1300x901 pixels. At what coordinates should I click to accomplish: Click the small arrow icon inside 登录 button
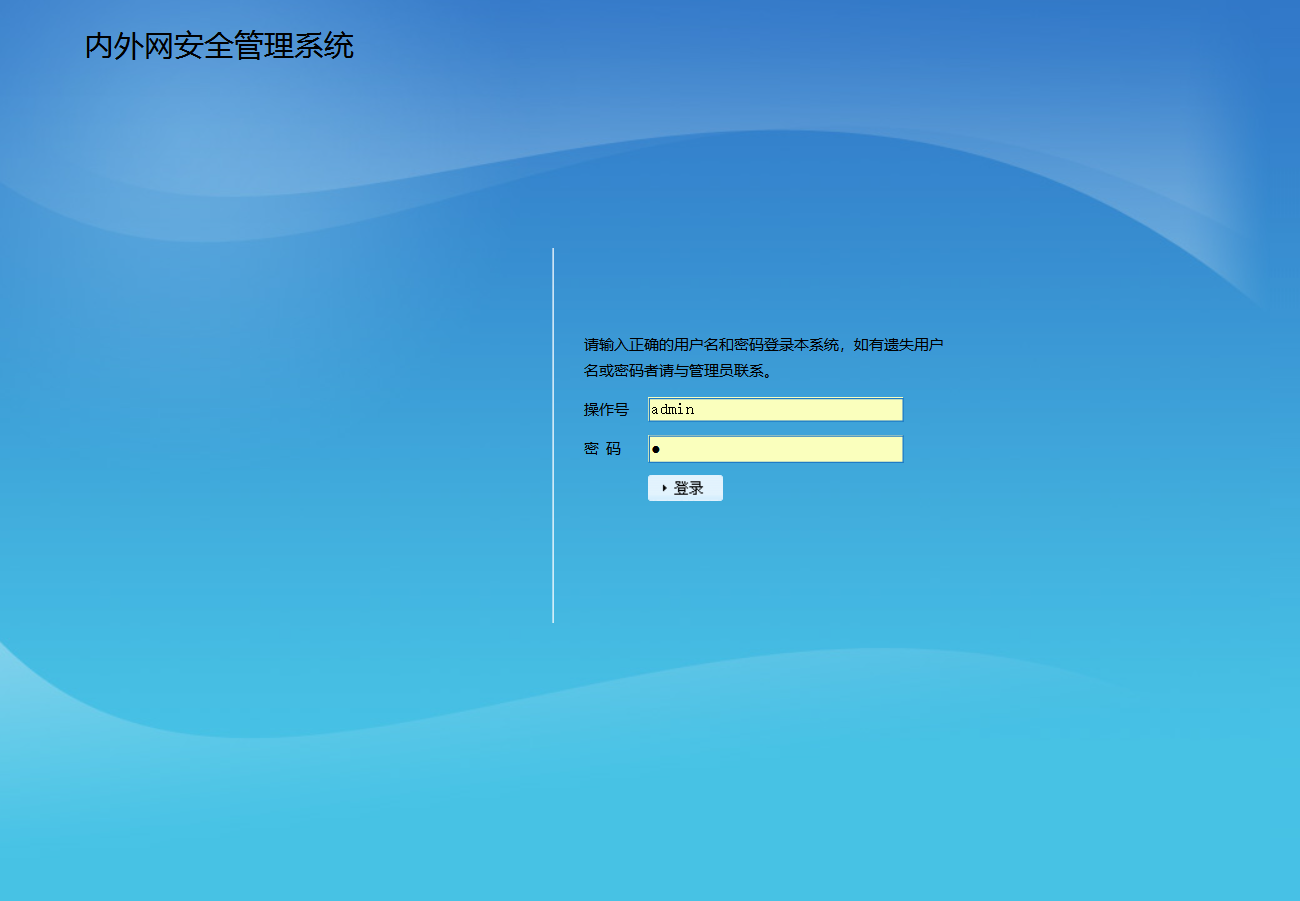click(664, 488)
